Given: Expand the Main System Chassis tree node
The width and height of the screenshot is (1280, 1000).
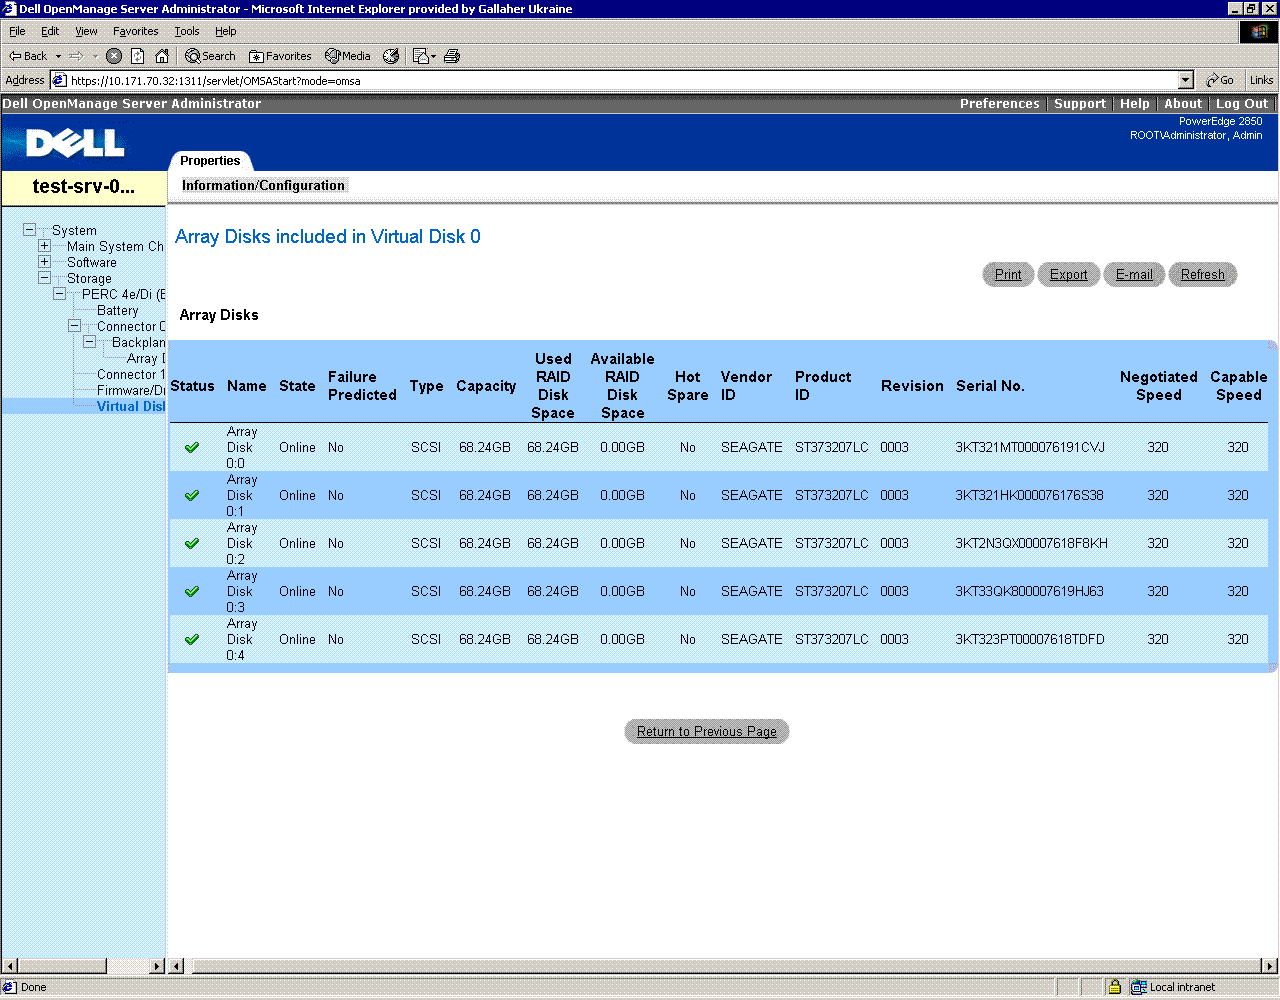Looking at the screenshot, I should click(44, 246).
